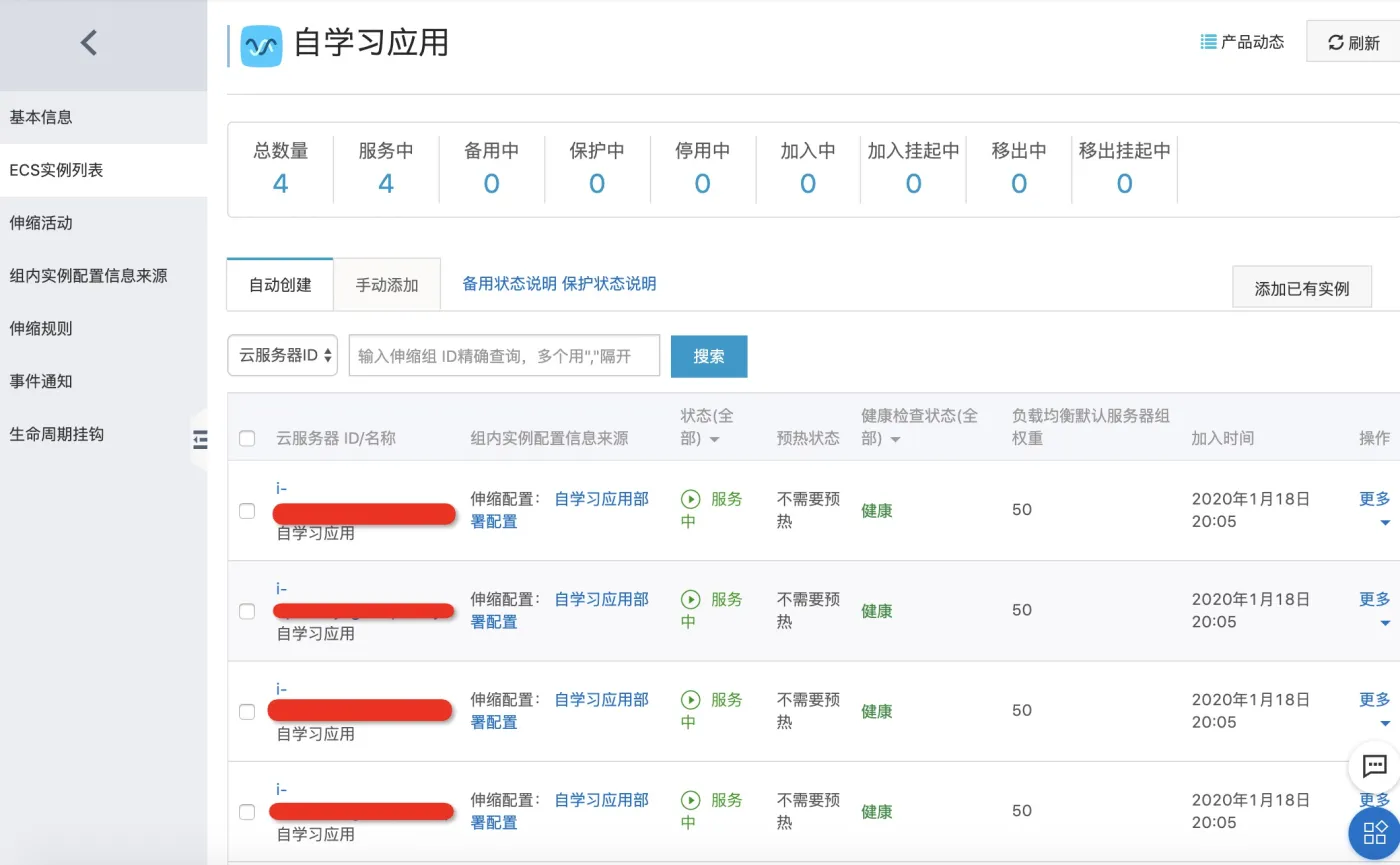Open 伸缩规则 in the sidebar
Viewport: 1400px width, 865px height.
(41, 329)
